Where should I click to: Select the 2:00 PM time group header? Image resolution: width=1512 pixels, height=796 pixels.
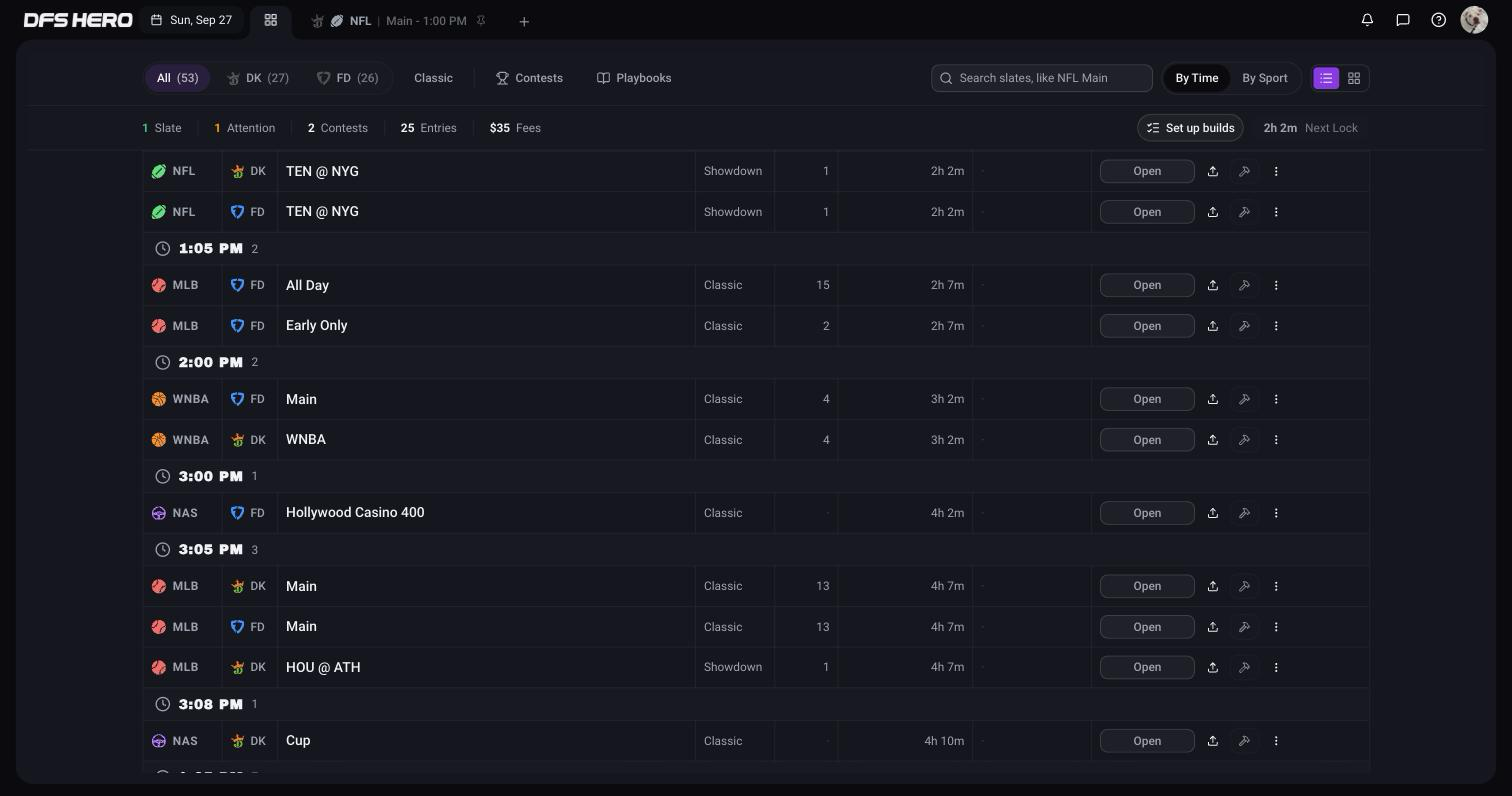pyautogui.click(x=756, y=362)
